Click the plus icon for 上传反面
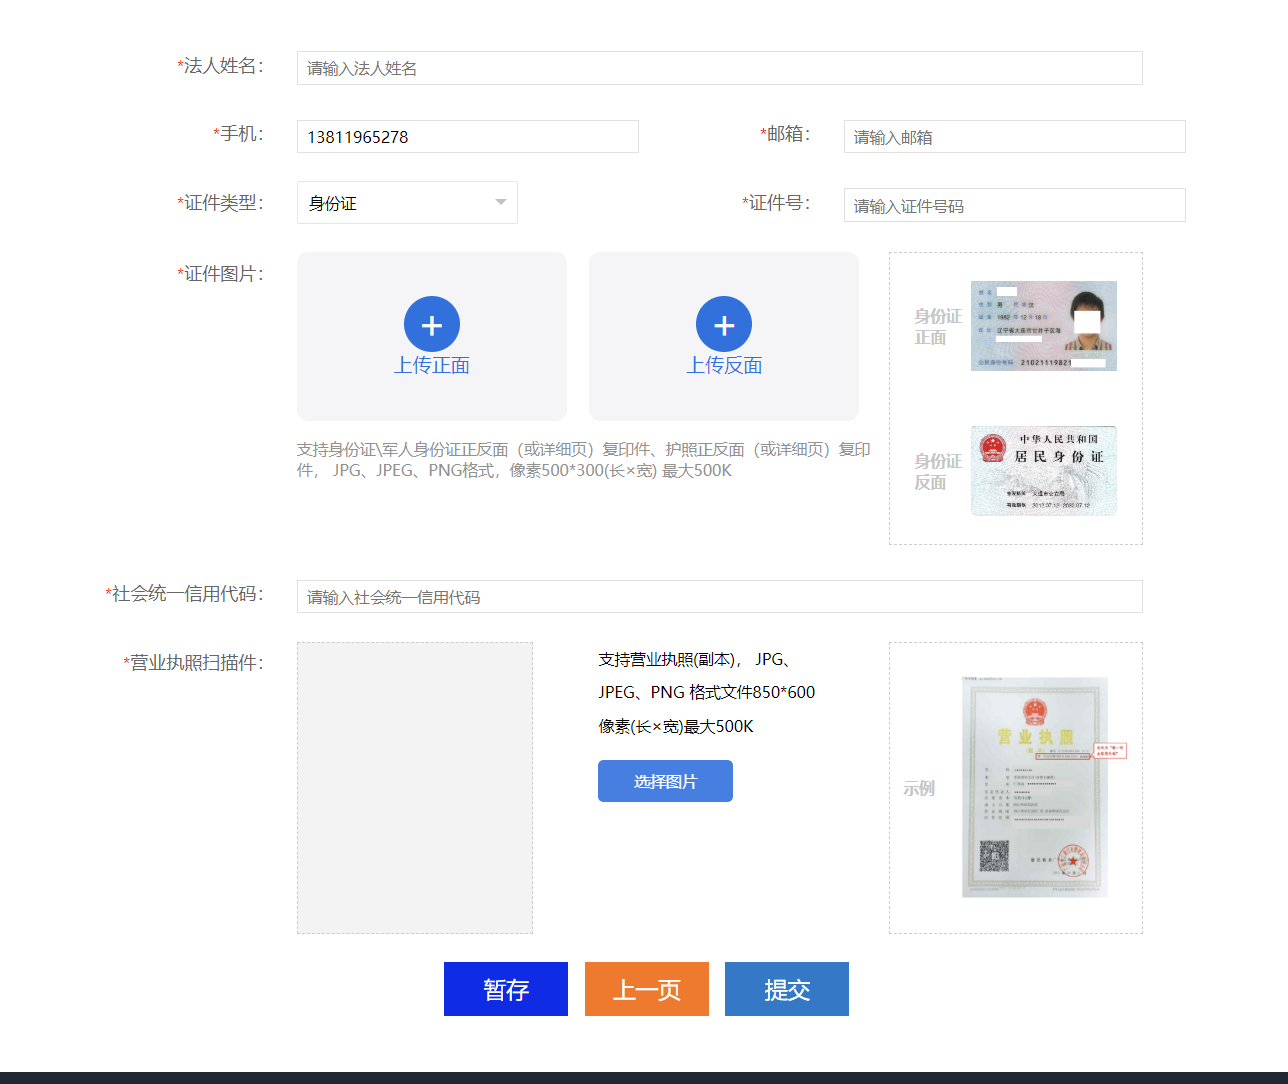The height and width of the screenshot is (1084, 1288). [724, 324]
